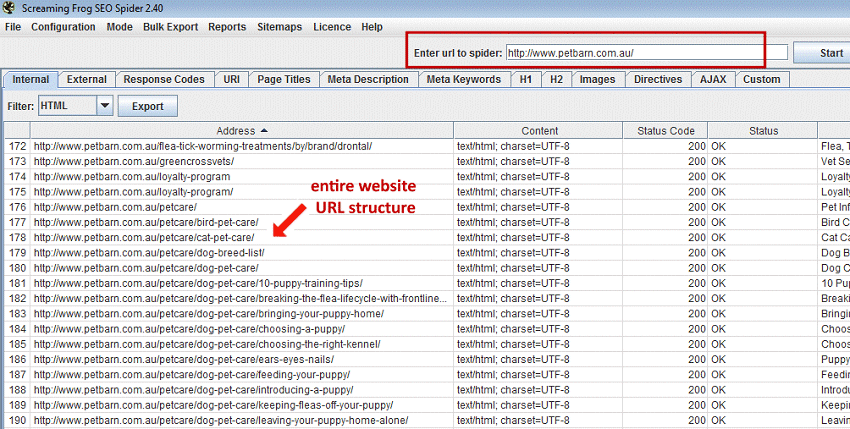Open the Bulk Export menu
Viewport: 850px width, 429px height.
pyautogui.click(x=170, y=27)
